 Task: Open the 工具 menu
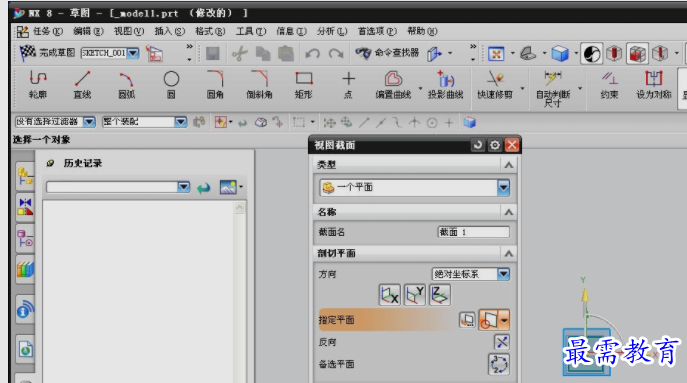click(x=251, y=32)
